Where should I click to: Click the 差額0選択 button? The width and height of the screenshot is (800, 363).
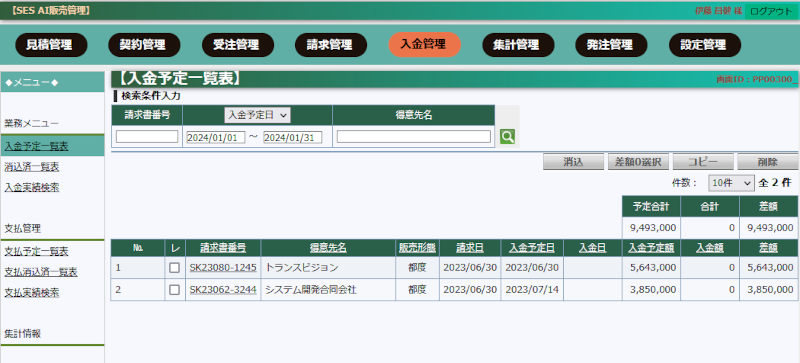coord(638,162)
